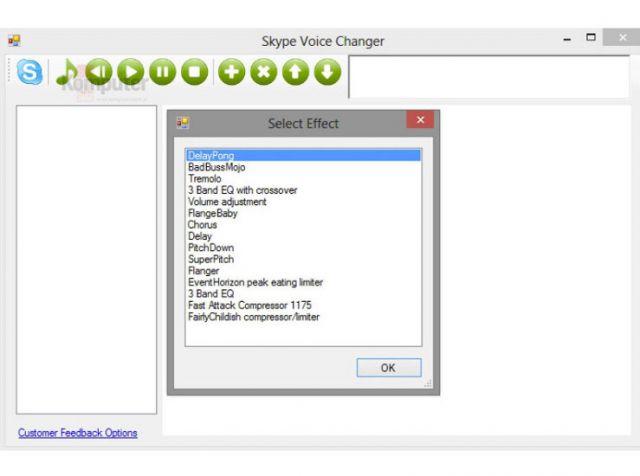The height and width of the screenshot is (476, 640).
Task: Pick the Delay effect entry
Action: [303, 236]
